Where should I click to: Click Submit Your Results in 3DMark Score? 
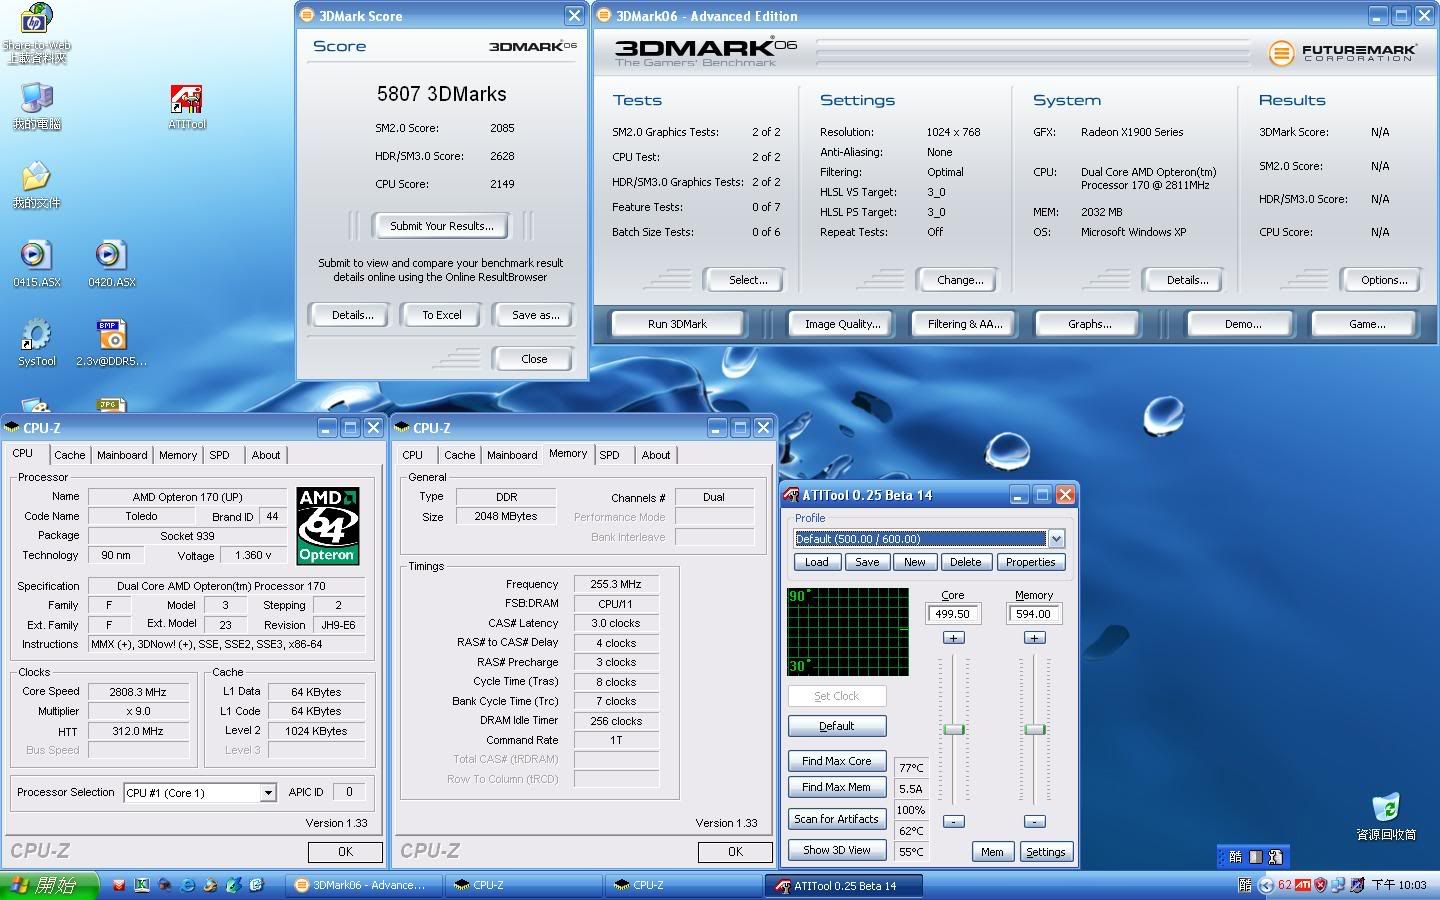click(441, 226)
